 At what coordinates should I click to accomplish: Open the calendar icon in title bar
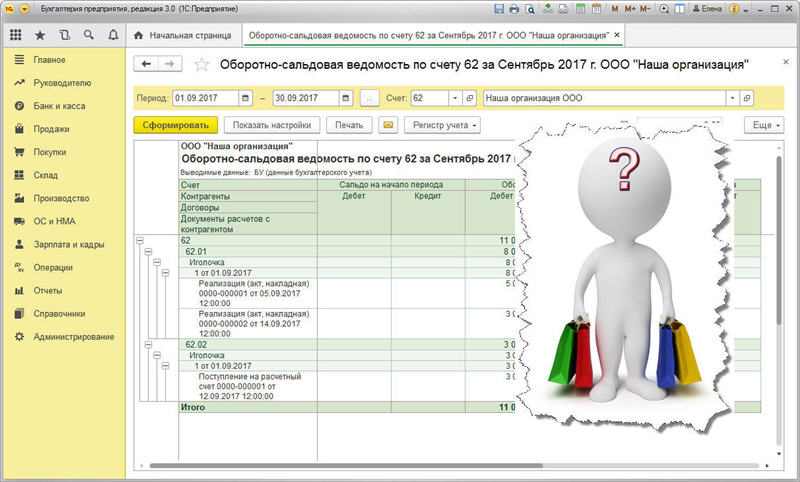tap(596, 9)
